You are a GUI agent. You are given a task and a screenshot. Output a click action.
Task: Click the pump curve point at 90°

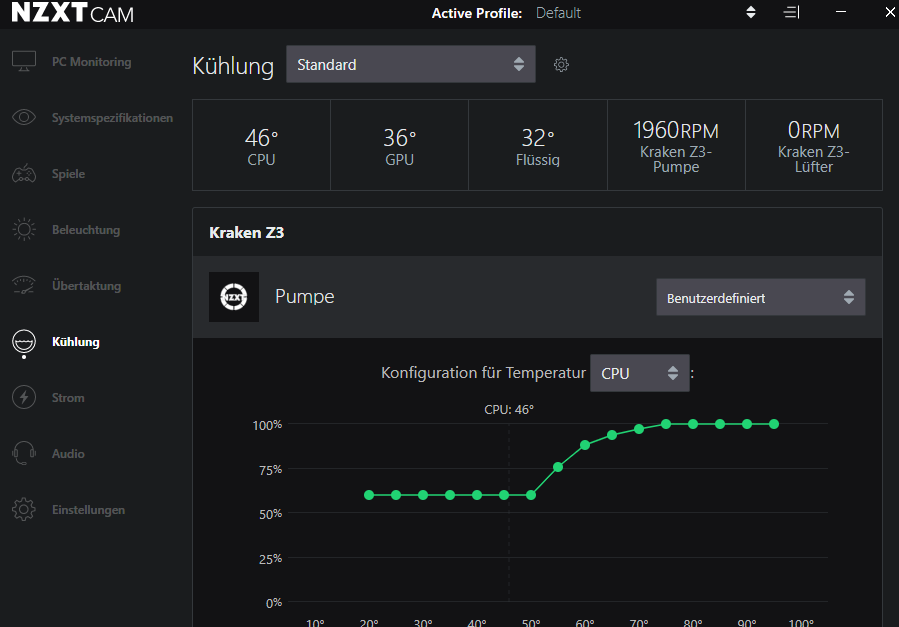pos(746,424)
